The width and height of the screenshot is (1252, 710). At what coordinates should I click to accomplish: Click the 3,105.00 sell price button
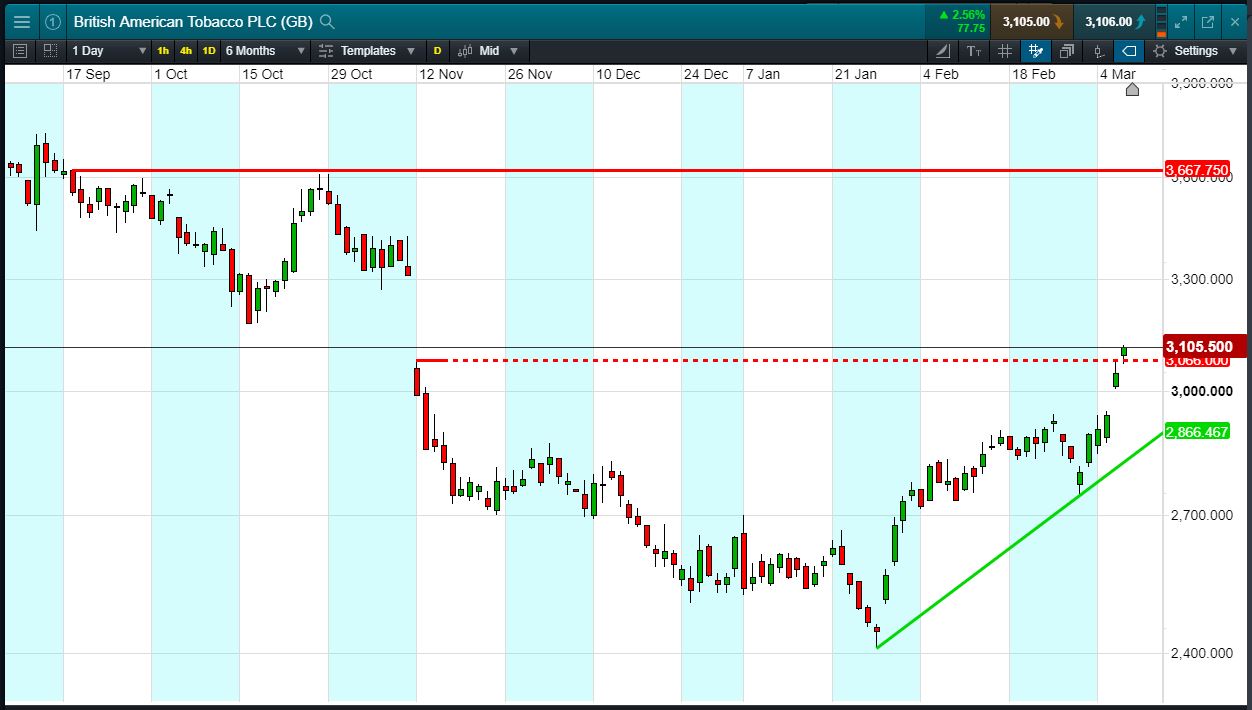point(1032,21)
